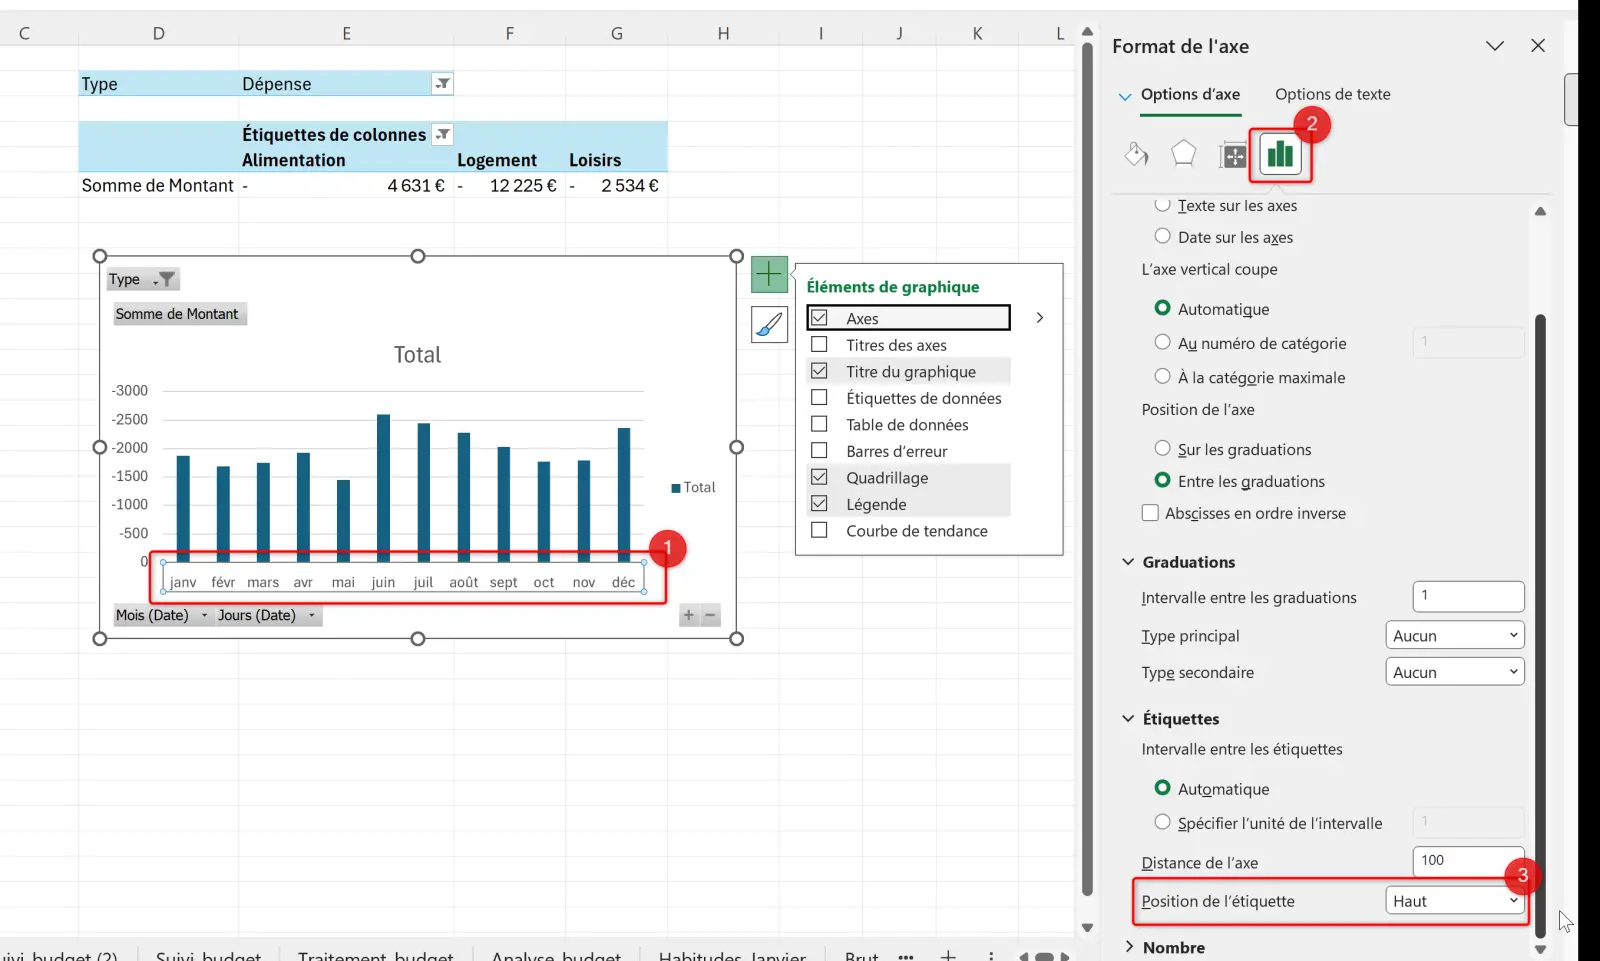The height and width of the screenshot is (961, 1600).
Task: Select À la catégorie maximale
Action: tap(1162, 377)
